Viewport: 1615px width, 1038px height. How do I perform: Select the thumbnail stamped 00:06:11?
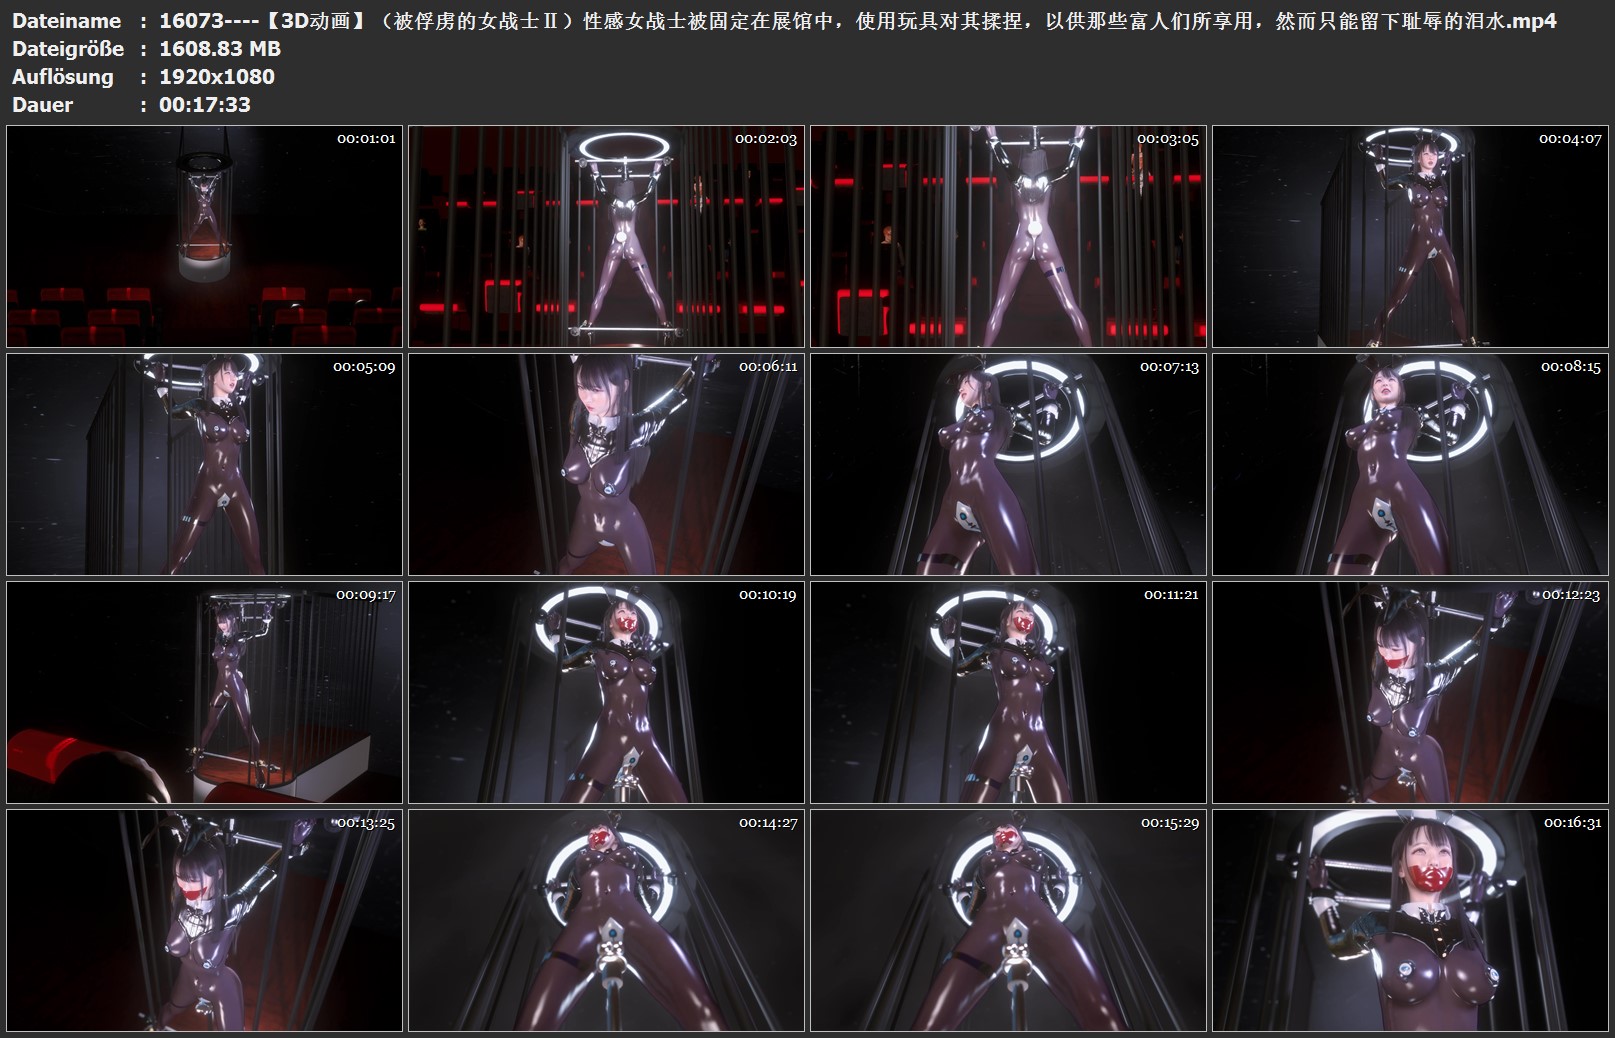tap(606, 464)
